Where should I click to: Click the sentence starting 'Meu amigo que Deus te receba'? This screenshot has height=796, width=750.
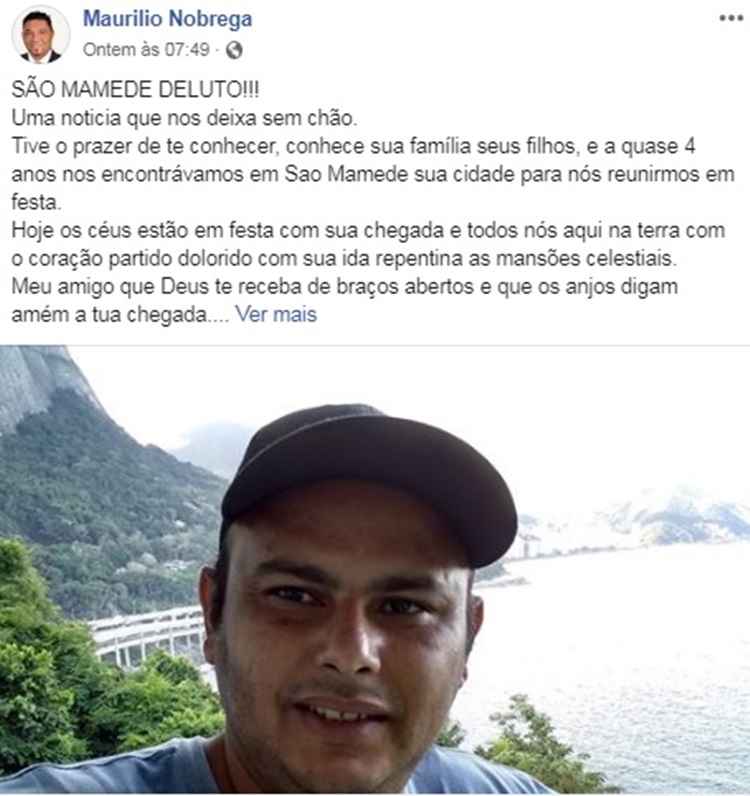coord(345,300)
